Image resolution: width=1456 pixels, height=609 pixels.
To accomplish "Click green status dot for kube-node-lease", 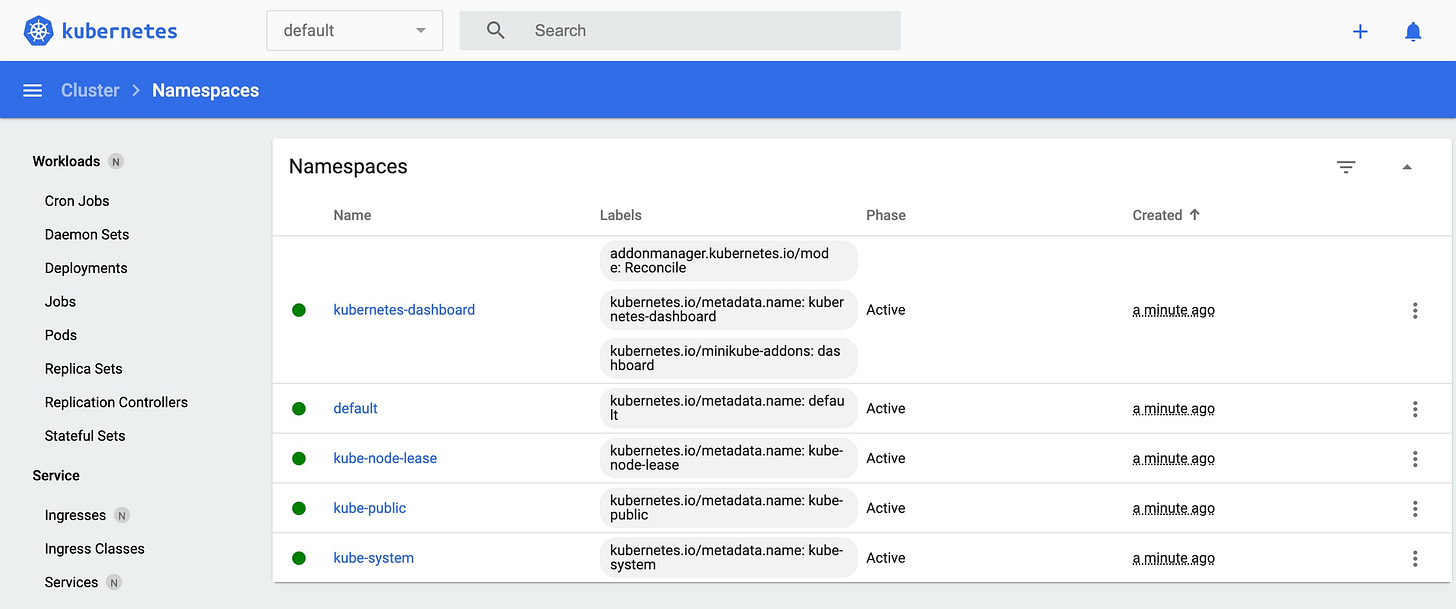I will 298,458.
